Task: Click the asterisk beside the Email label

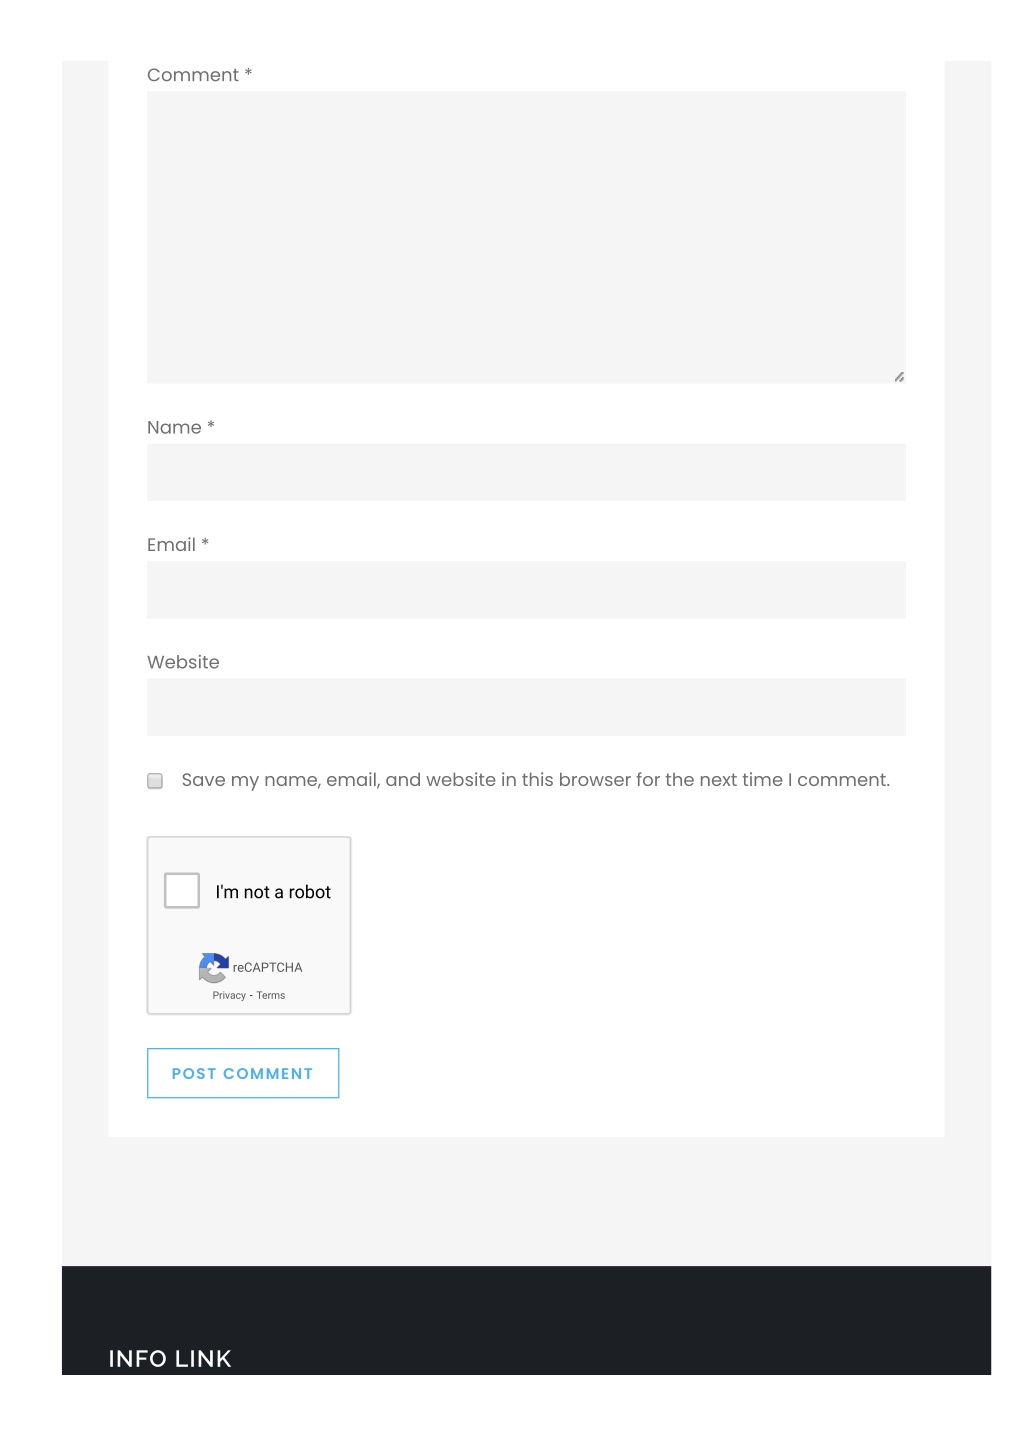Action: coord(205,542)
